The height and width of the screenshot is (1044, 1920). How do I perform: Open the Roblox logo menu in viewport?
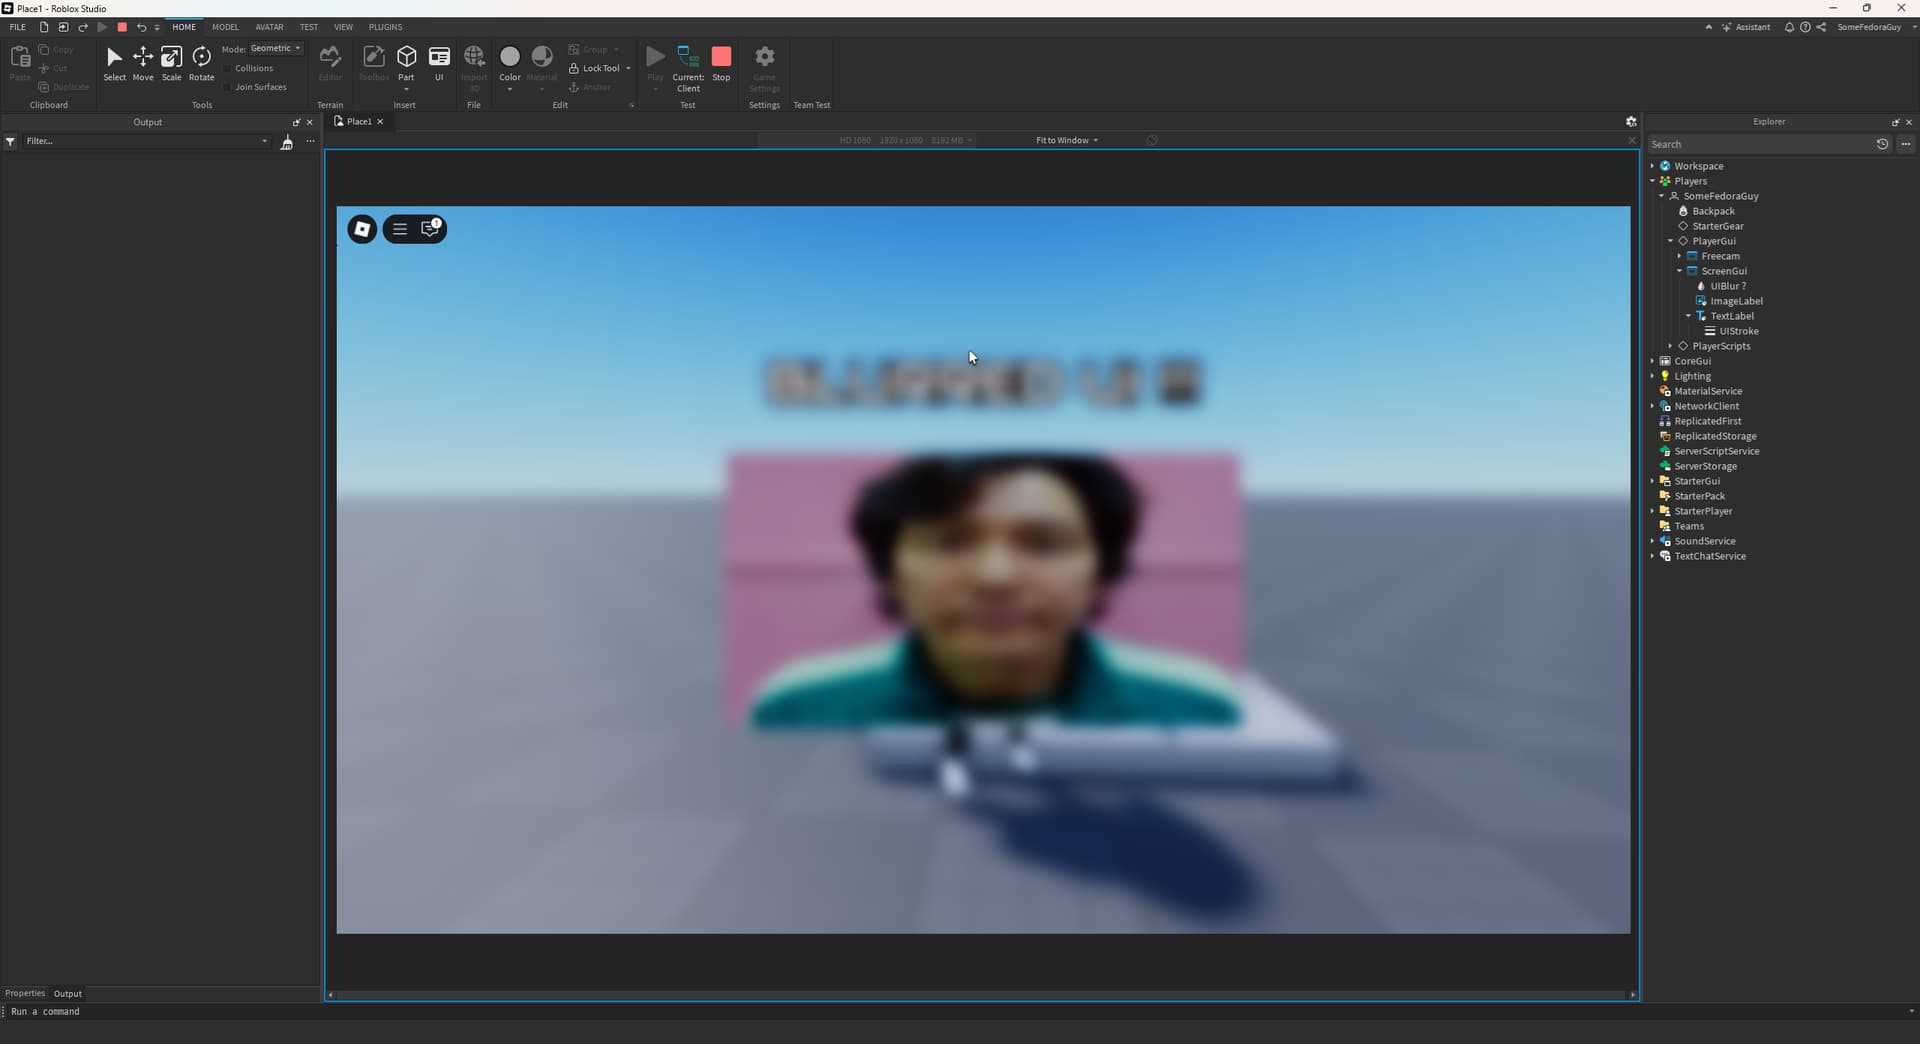coord(362,229)
